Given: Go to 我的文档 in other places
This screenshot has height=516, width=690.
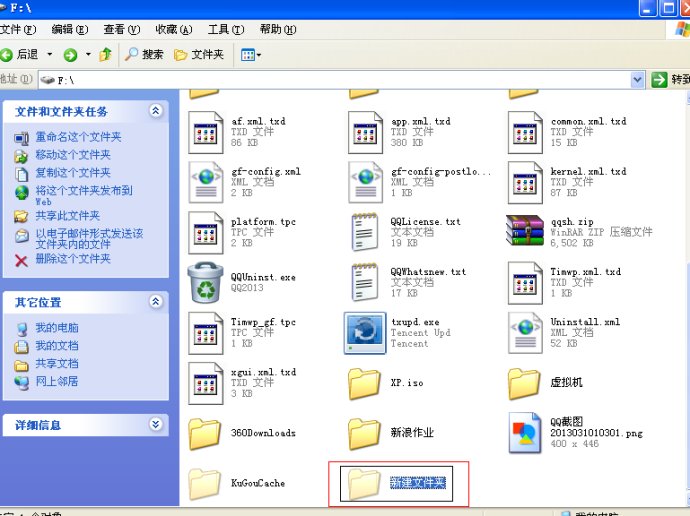Looking at the screenshot, I should 57,346.
